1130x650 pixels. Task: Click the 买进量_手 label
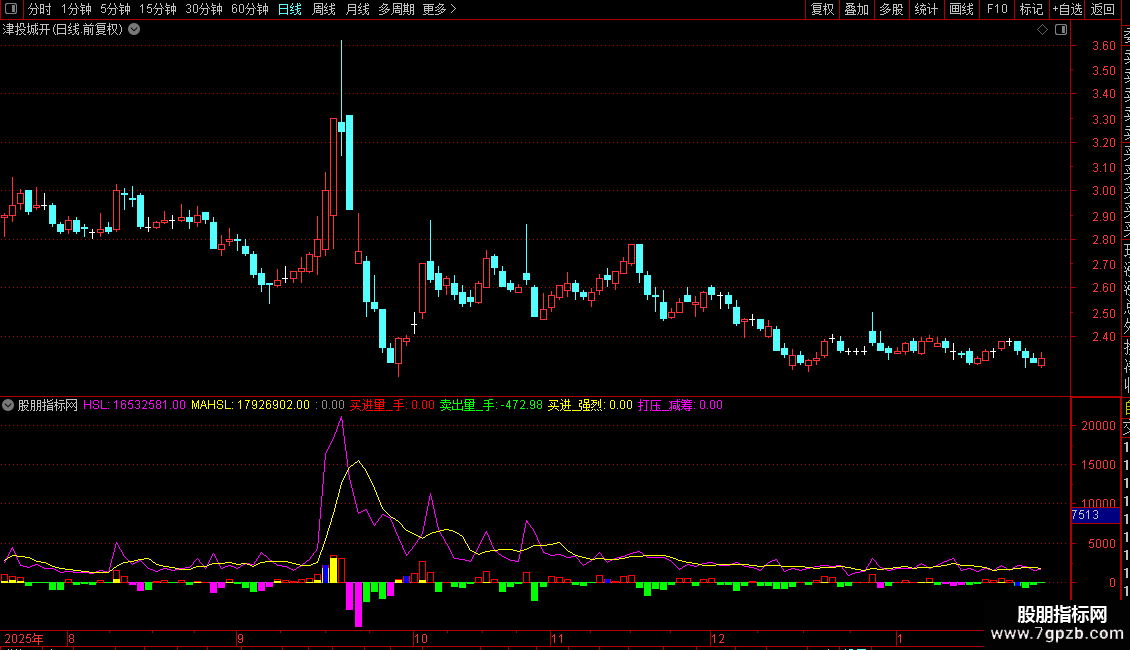click(x=378, y=405)
